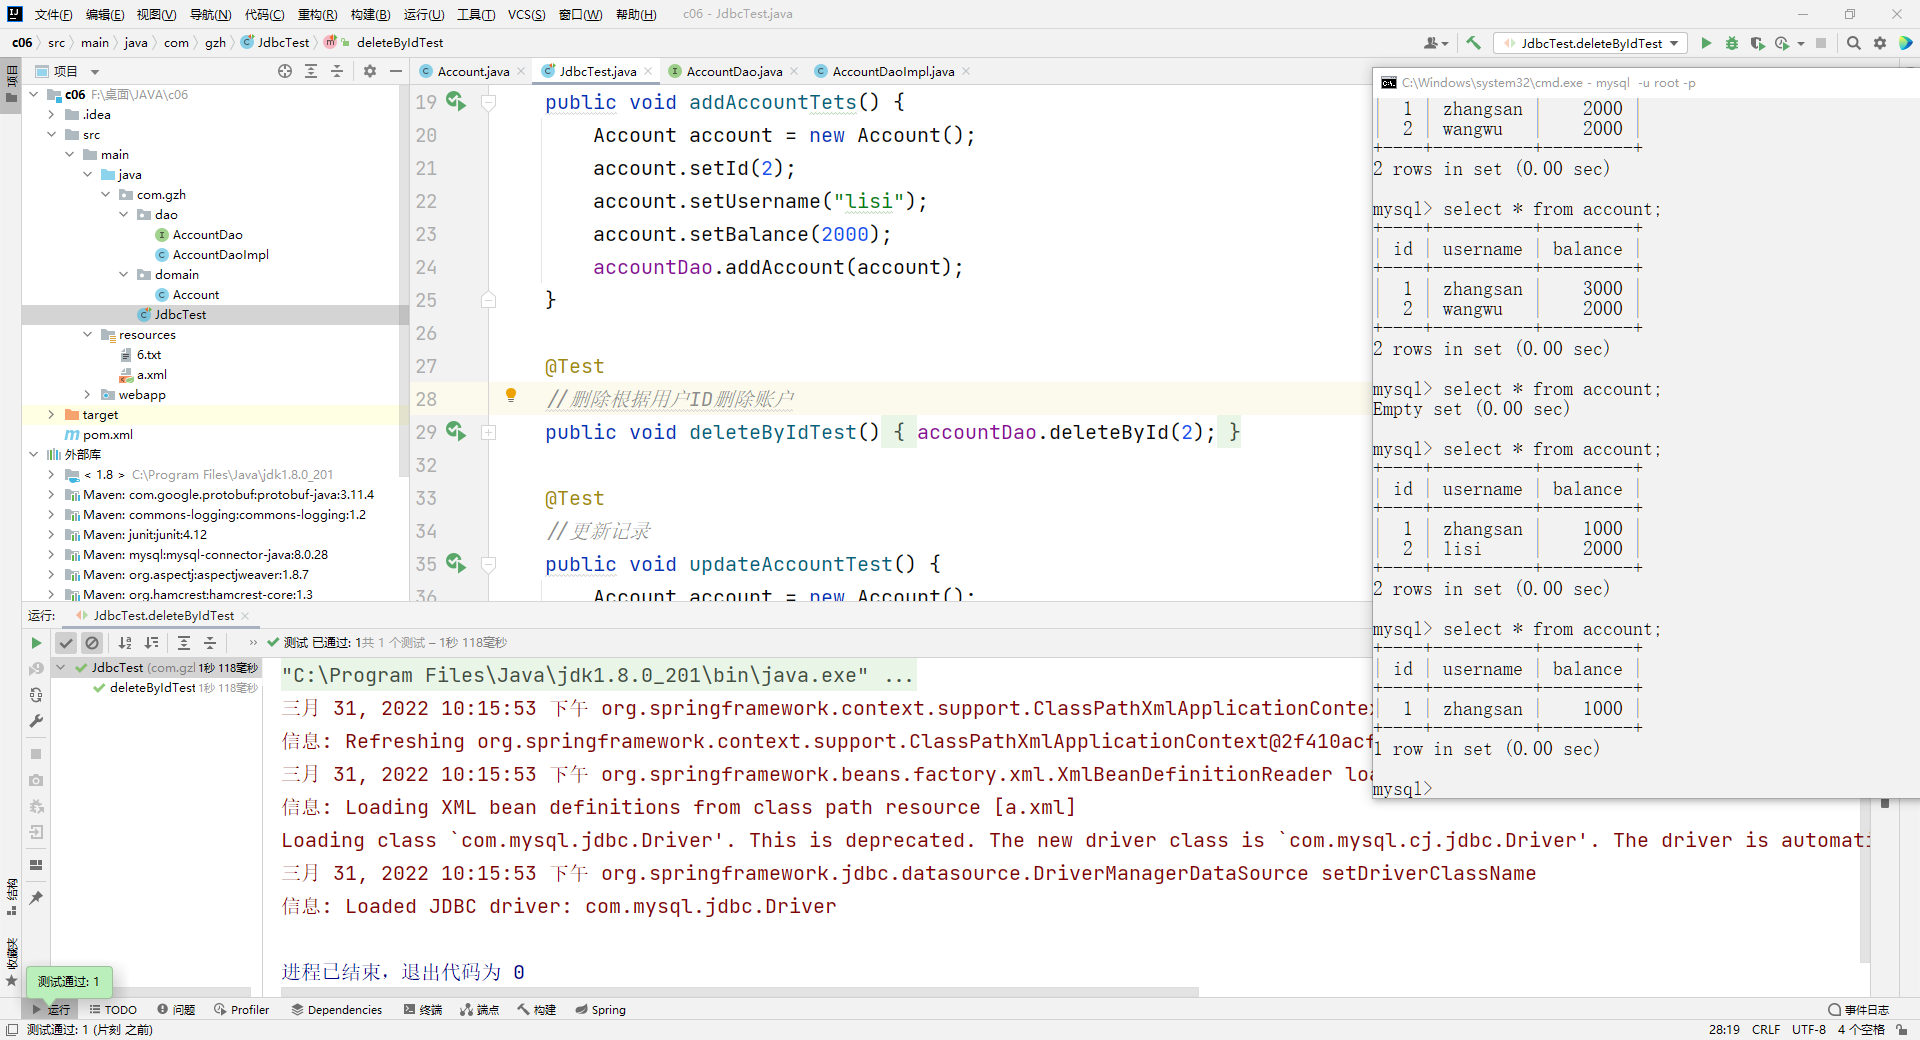Open Search Everywhere magnifier icon
This screenshot has width=1920, height=1040.
(x=1853, y=43)
